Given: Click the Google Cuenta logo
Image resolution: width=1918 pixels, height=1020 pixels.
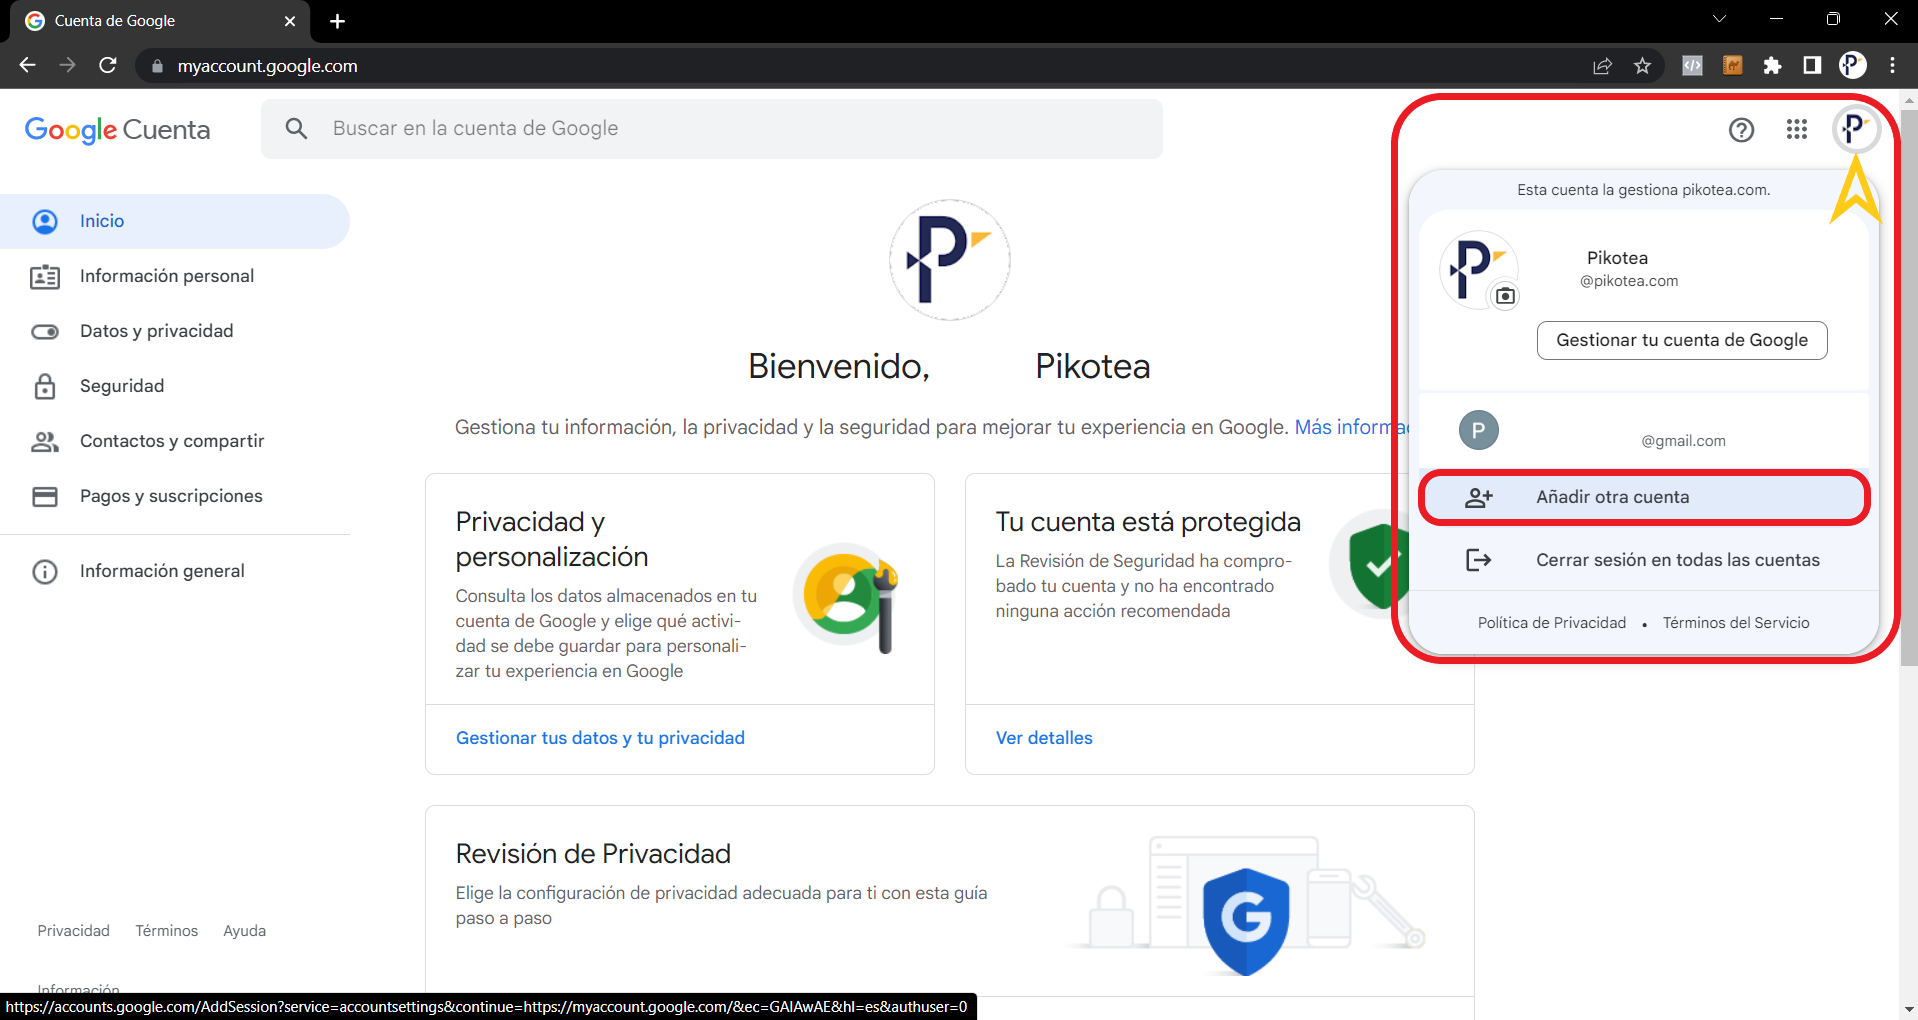Looking at the screenshot, I should point(117,129).
